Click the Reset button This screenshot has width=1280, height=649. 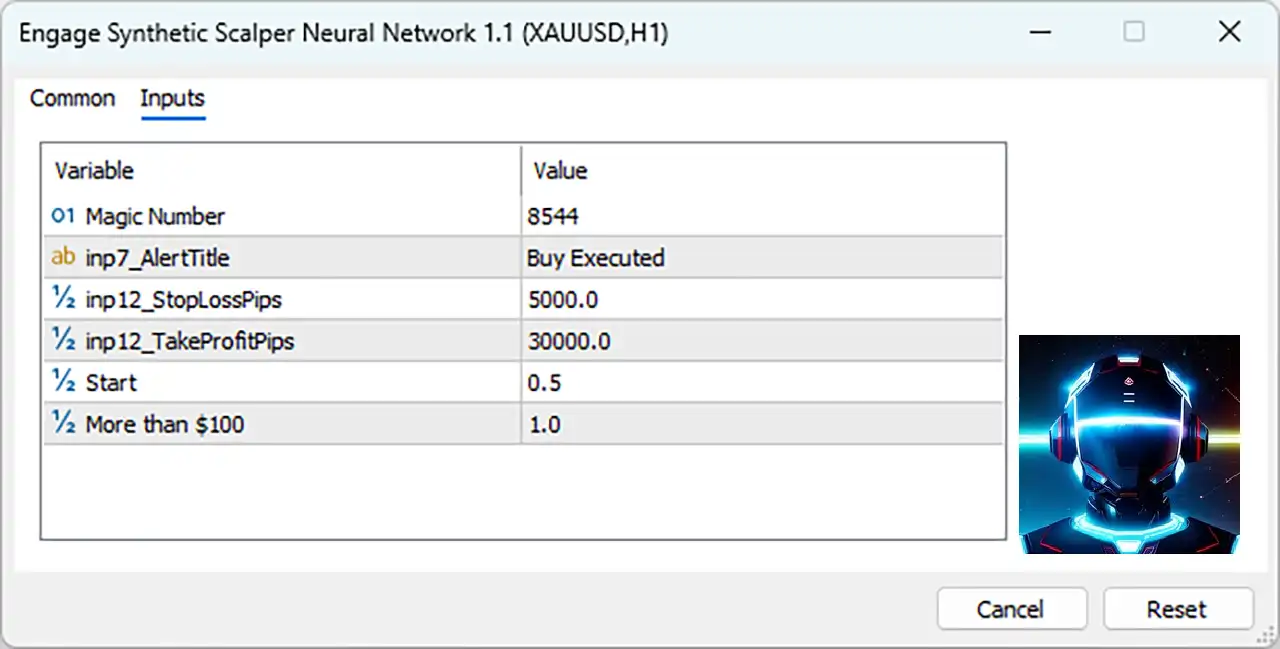click(x=1177, y=609)
